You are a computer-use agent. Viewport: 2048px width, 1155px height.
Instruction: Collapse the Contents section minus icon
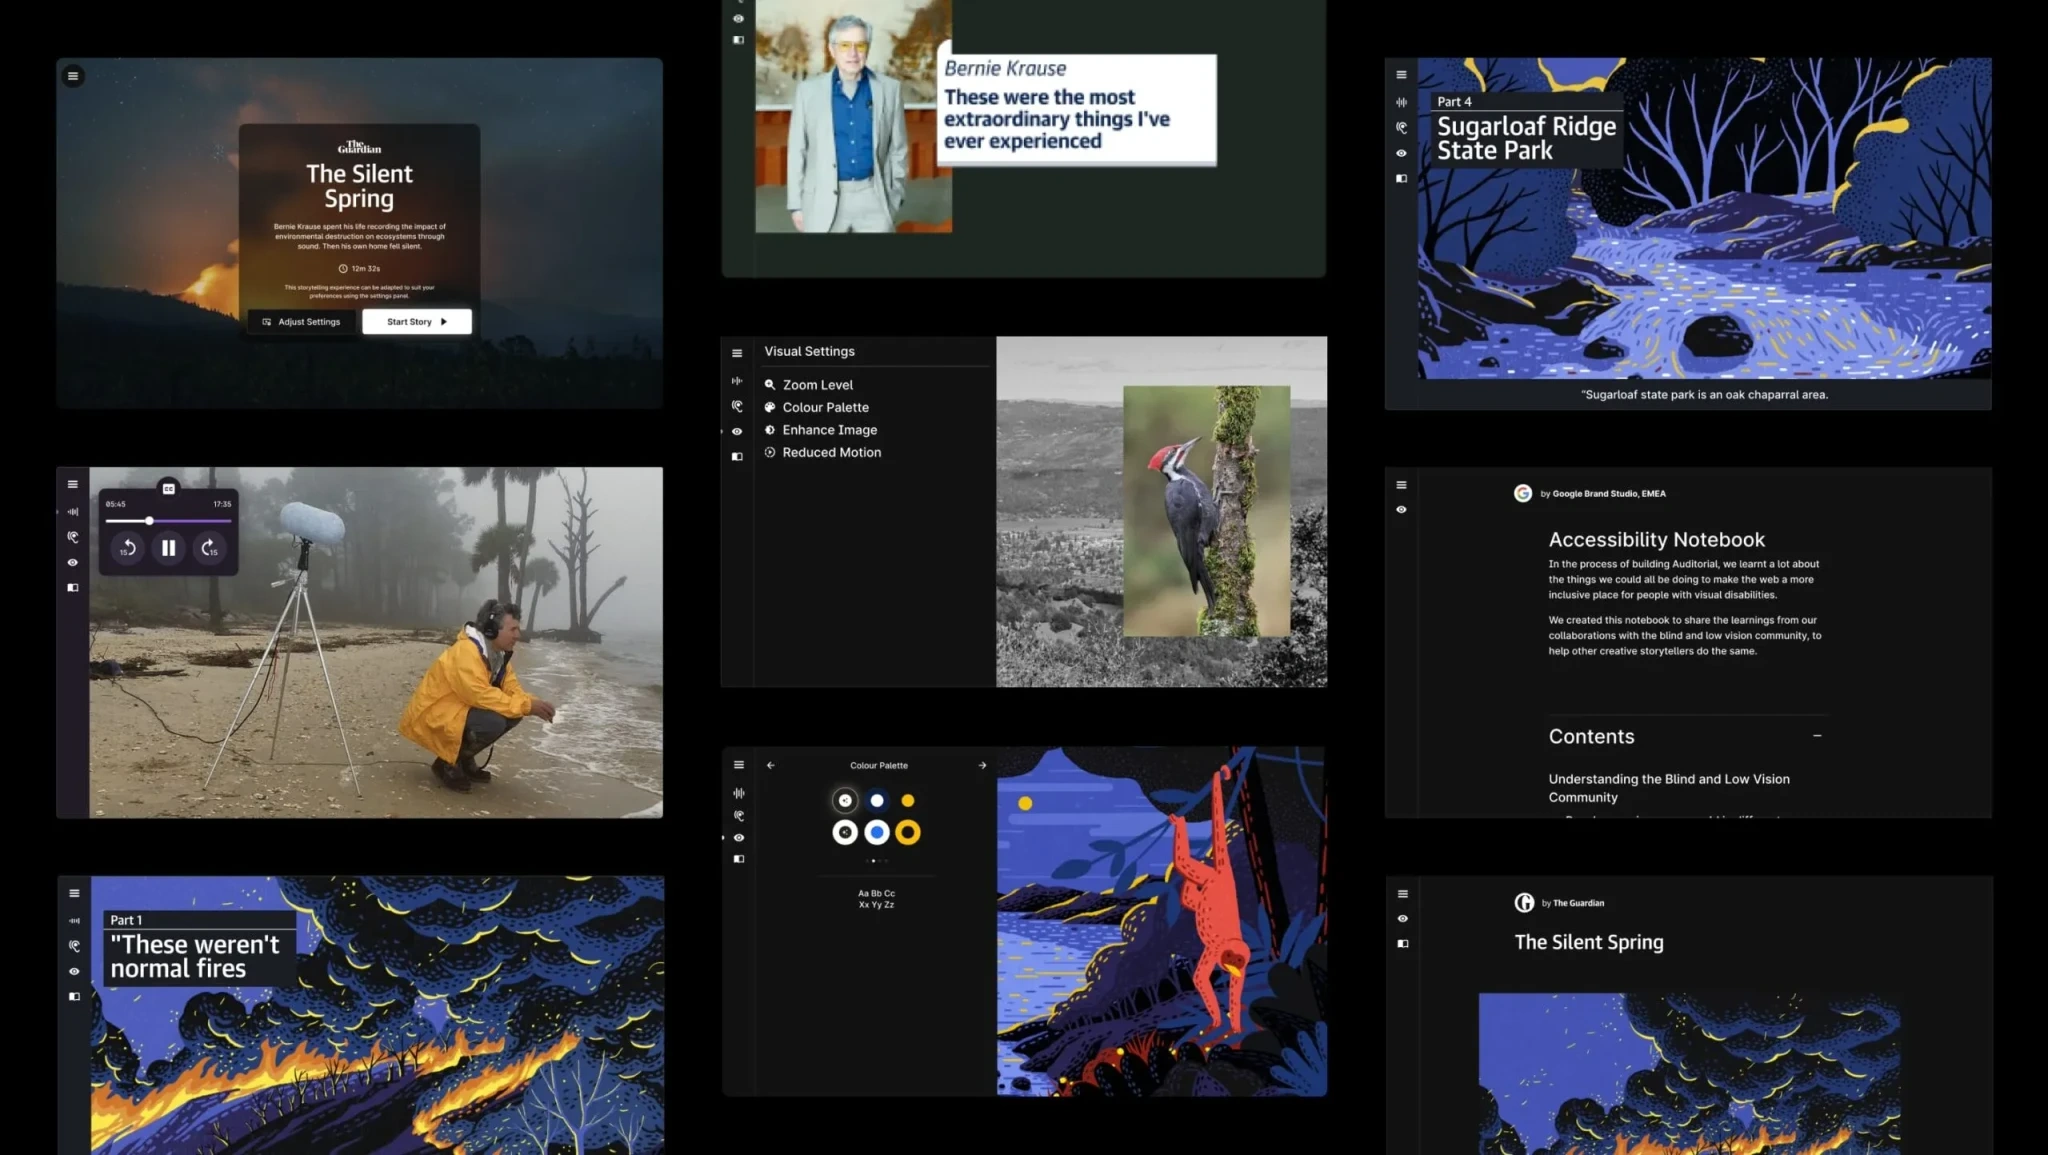click(1816, 736)
